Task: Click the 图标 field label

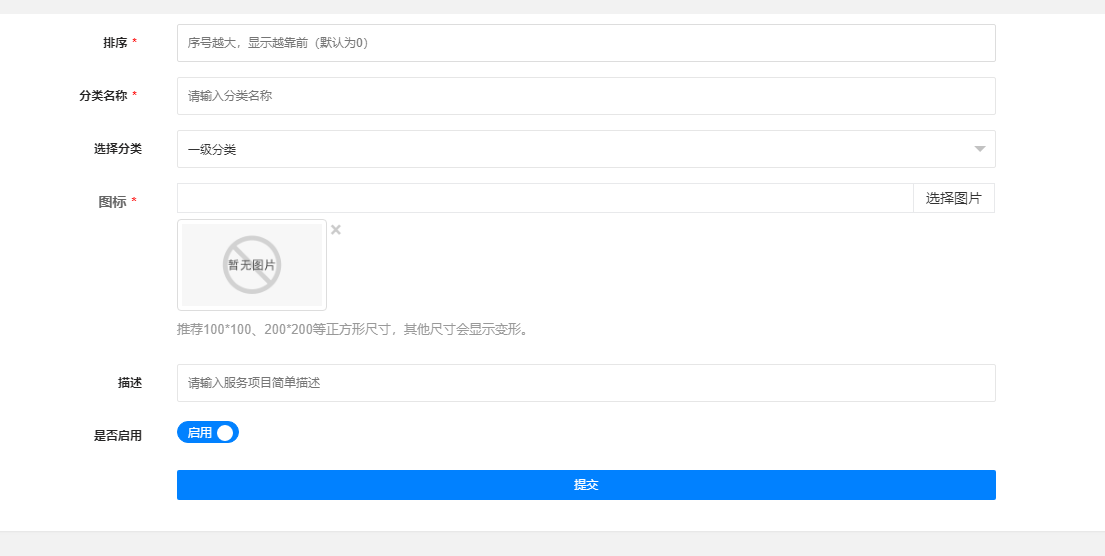Action: [112, 202]
